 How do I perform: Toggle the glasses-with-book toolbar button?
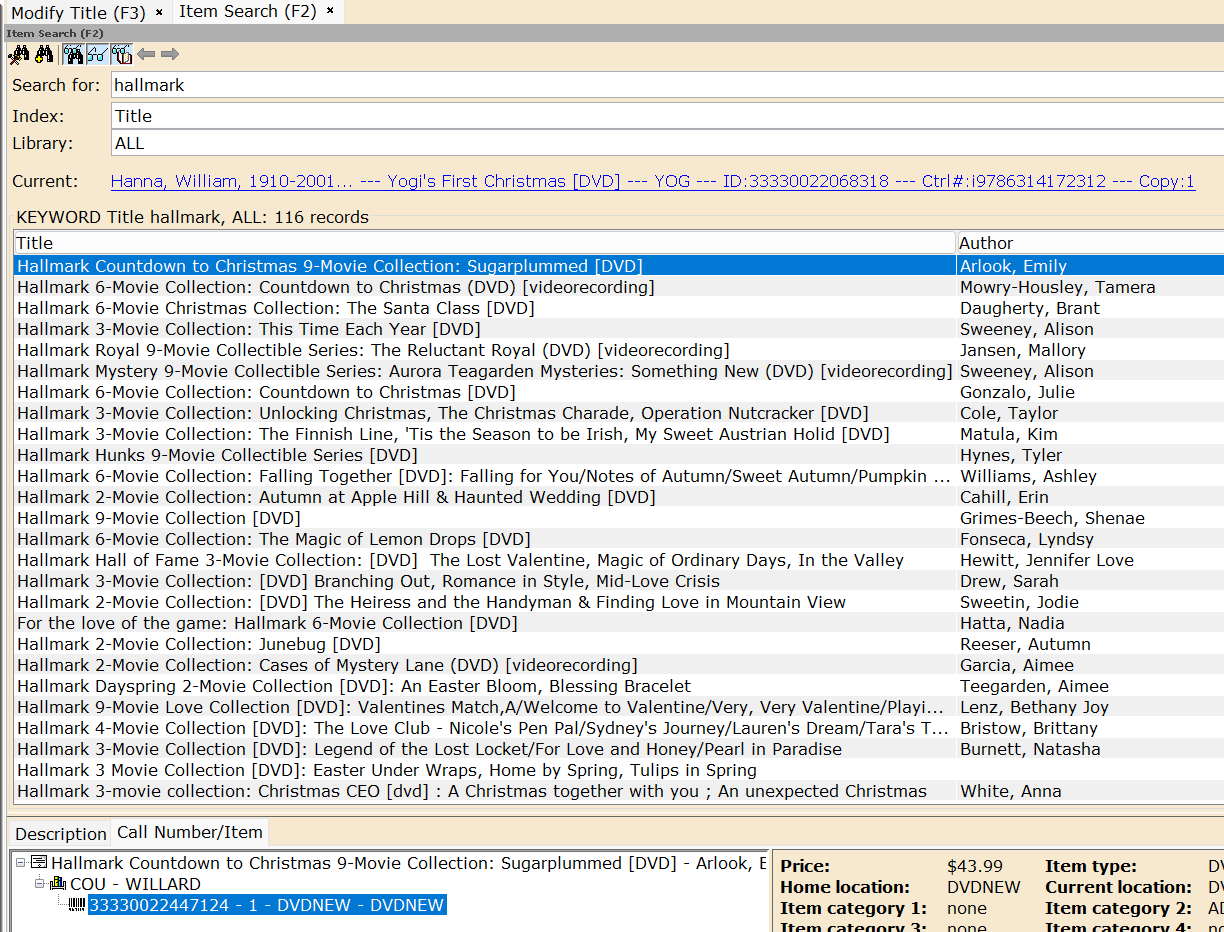[121, 54]
